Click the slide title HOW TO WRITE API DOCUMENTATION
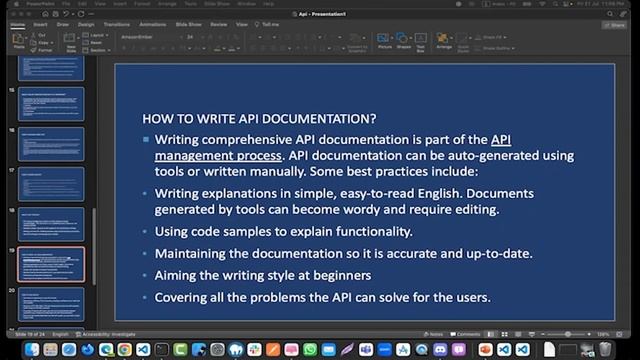 tap(259, 119)
